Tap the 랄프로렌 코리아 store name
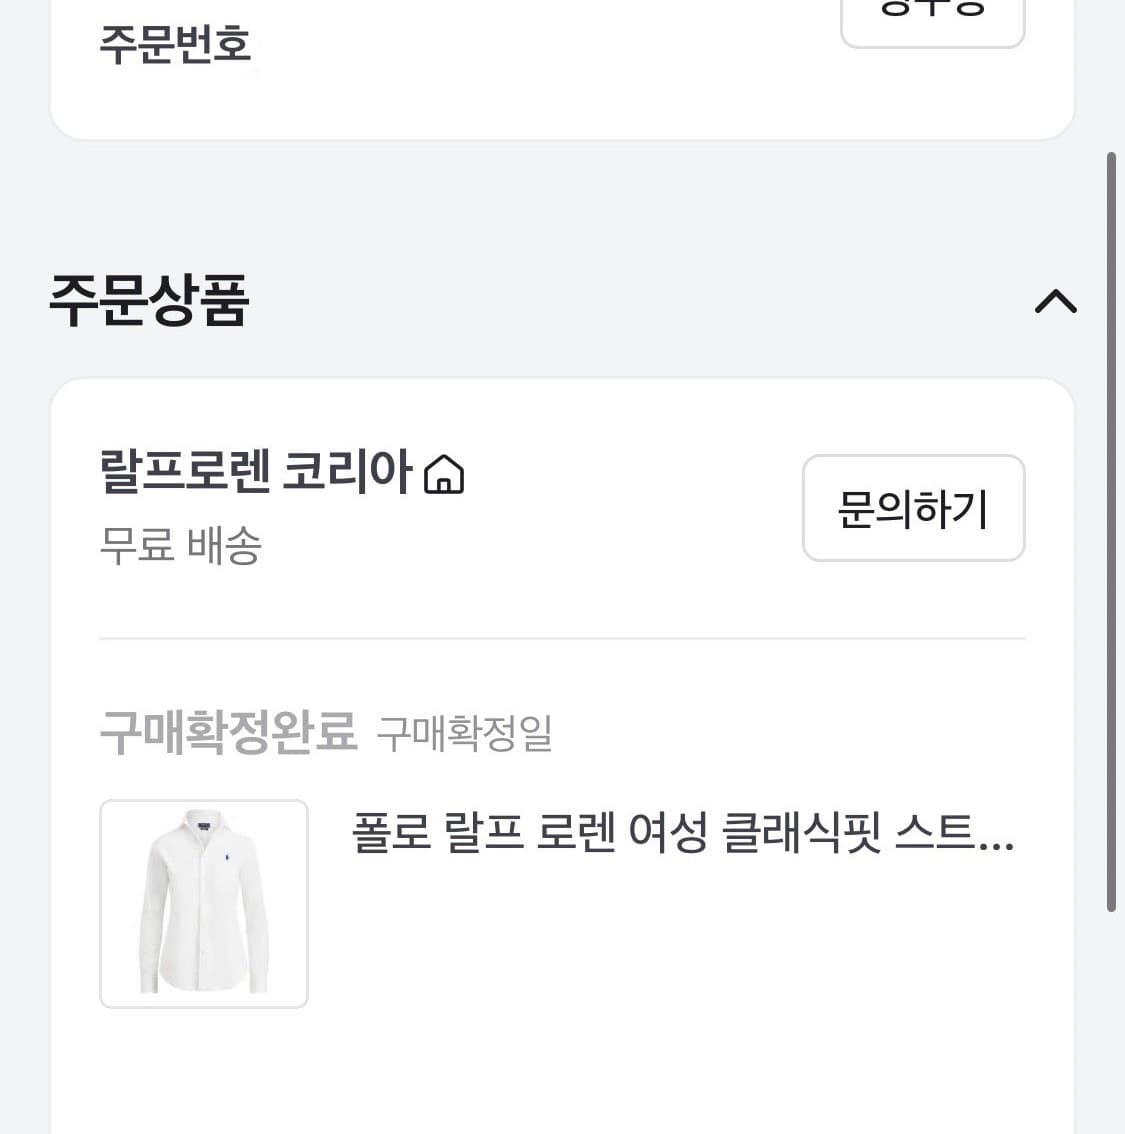 tap(255, 471)
